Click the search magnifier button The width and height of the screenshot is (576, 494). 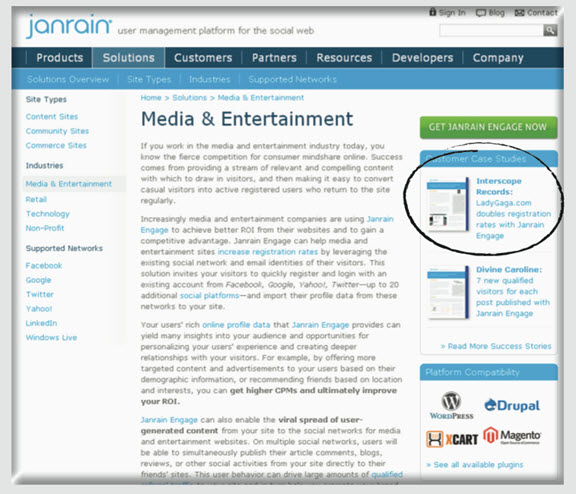coord(550,30)
